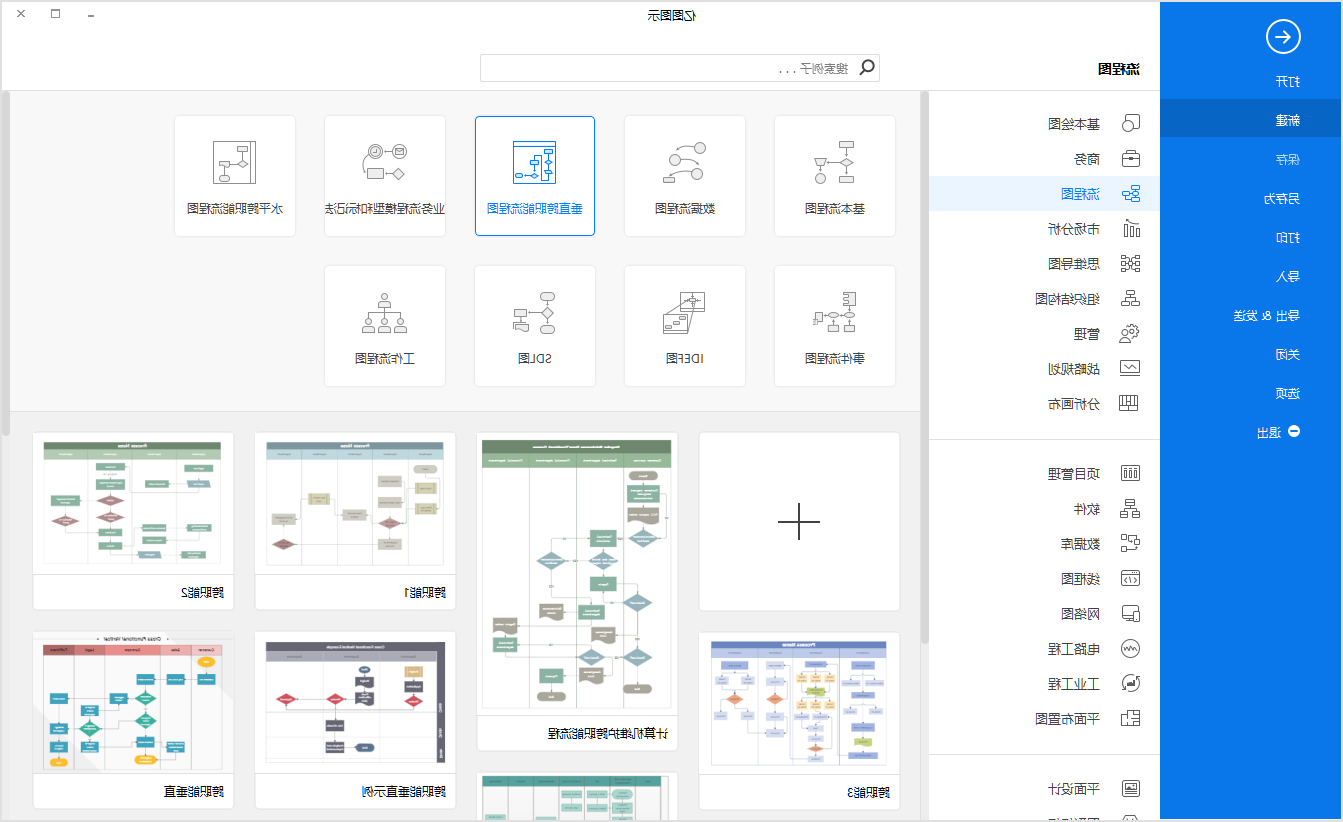Select the 思维导图 category icon
Screen dimensions: 1343x822
pyautogui.click(x=1131, y=264)
